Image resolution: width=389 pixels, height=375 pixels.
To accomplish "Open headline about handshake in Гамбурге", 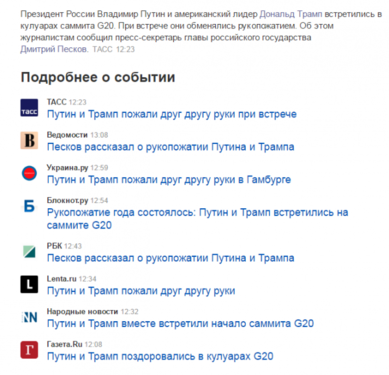I will point(169,180).
